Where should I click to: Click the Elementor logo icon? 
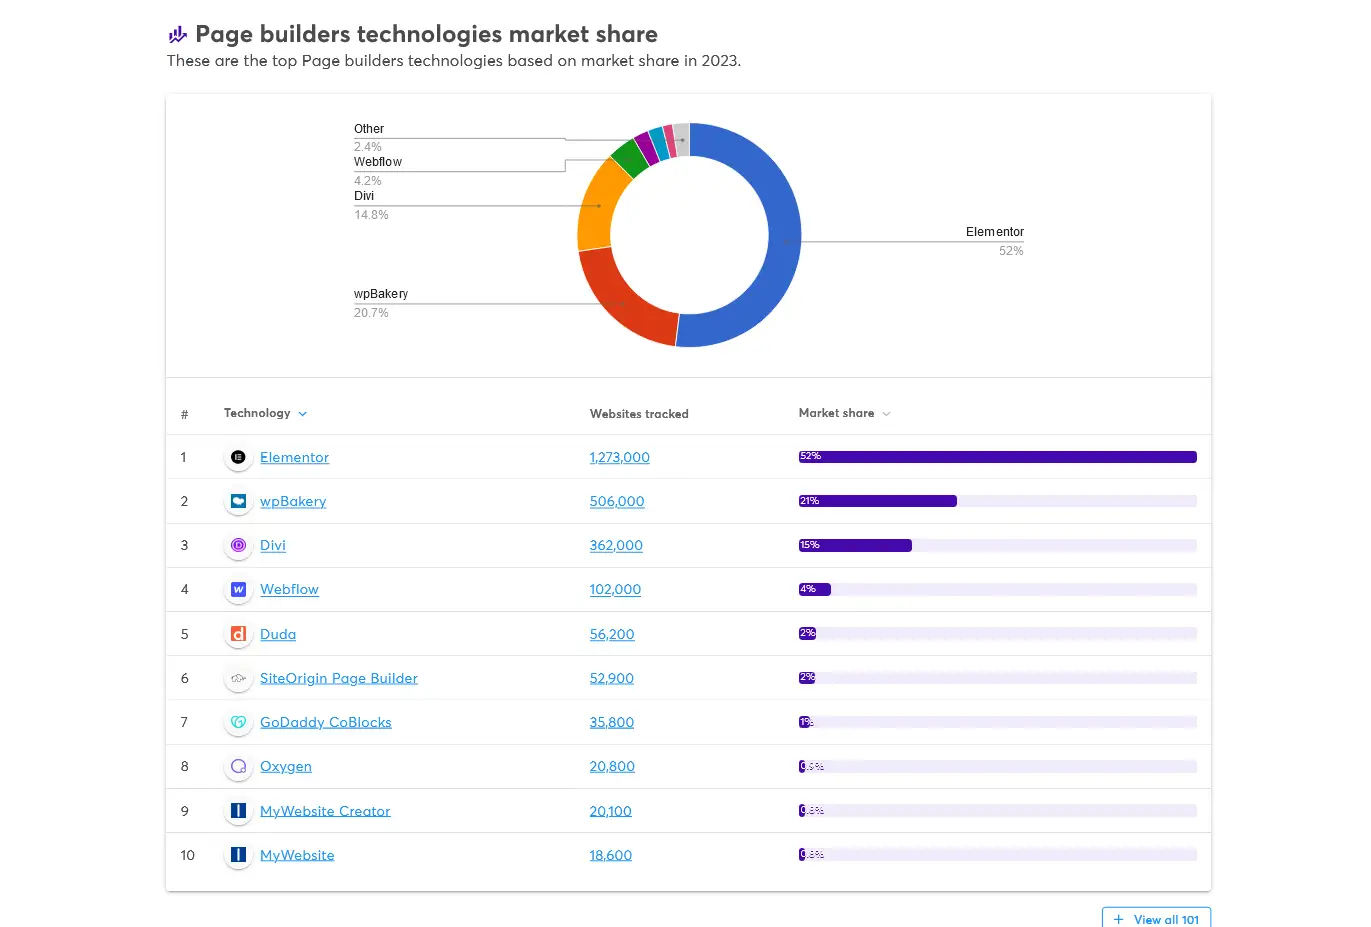[238, 457]
